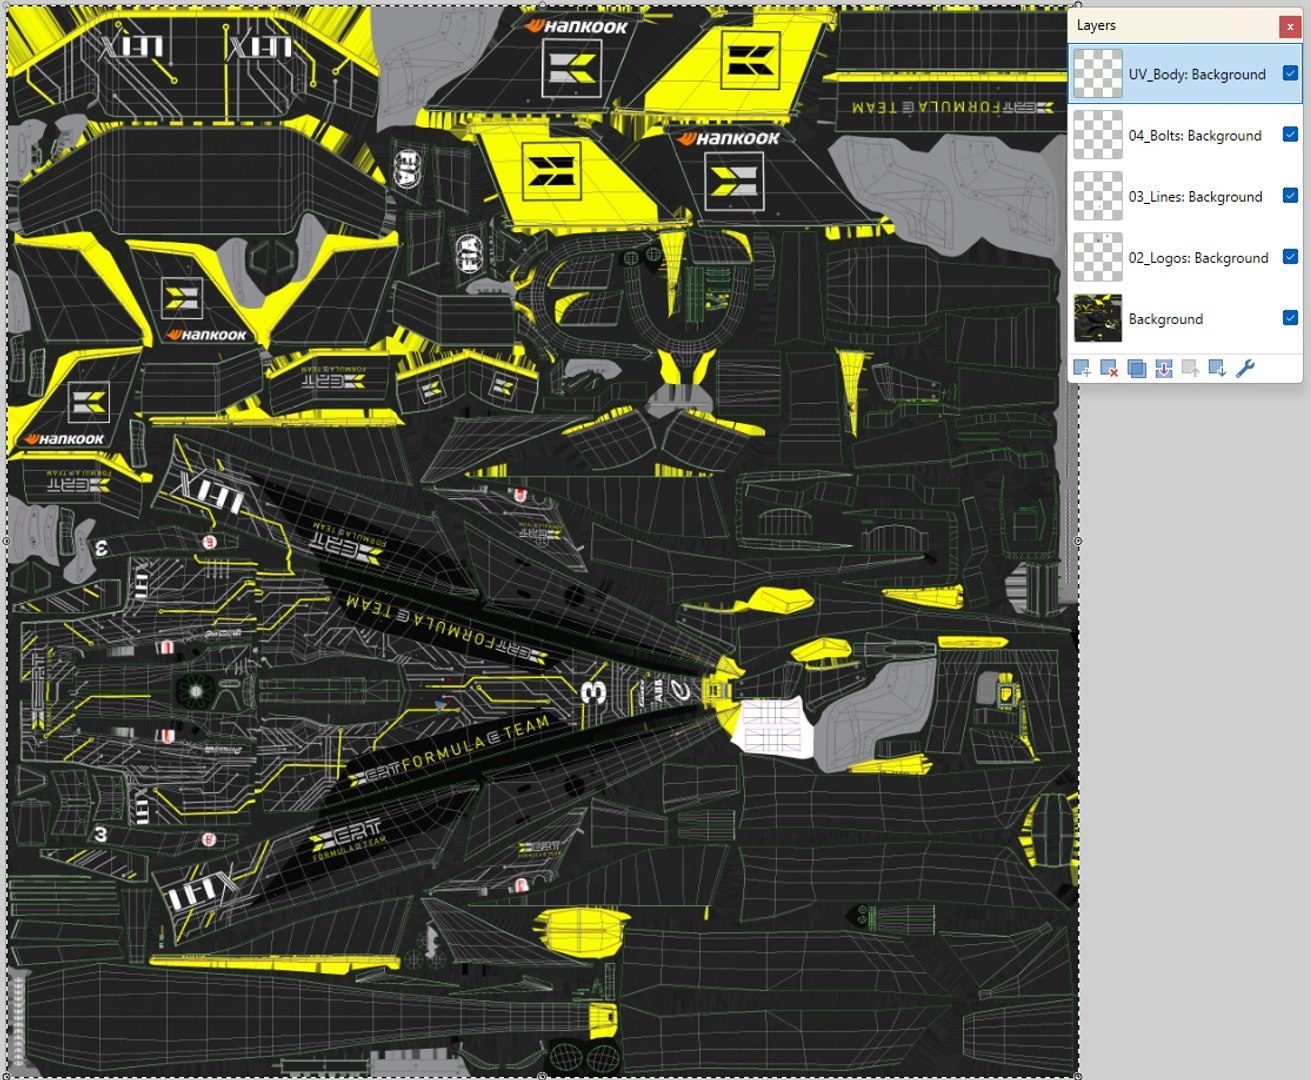The height and width of the screenshot is (1080, 1311).
Task: Select the "03_Lines: Background" layer name
Action: click(x=1195, y=197)
